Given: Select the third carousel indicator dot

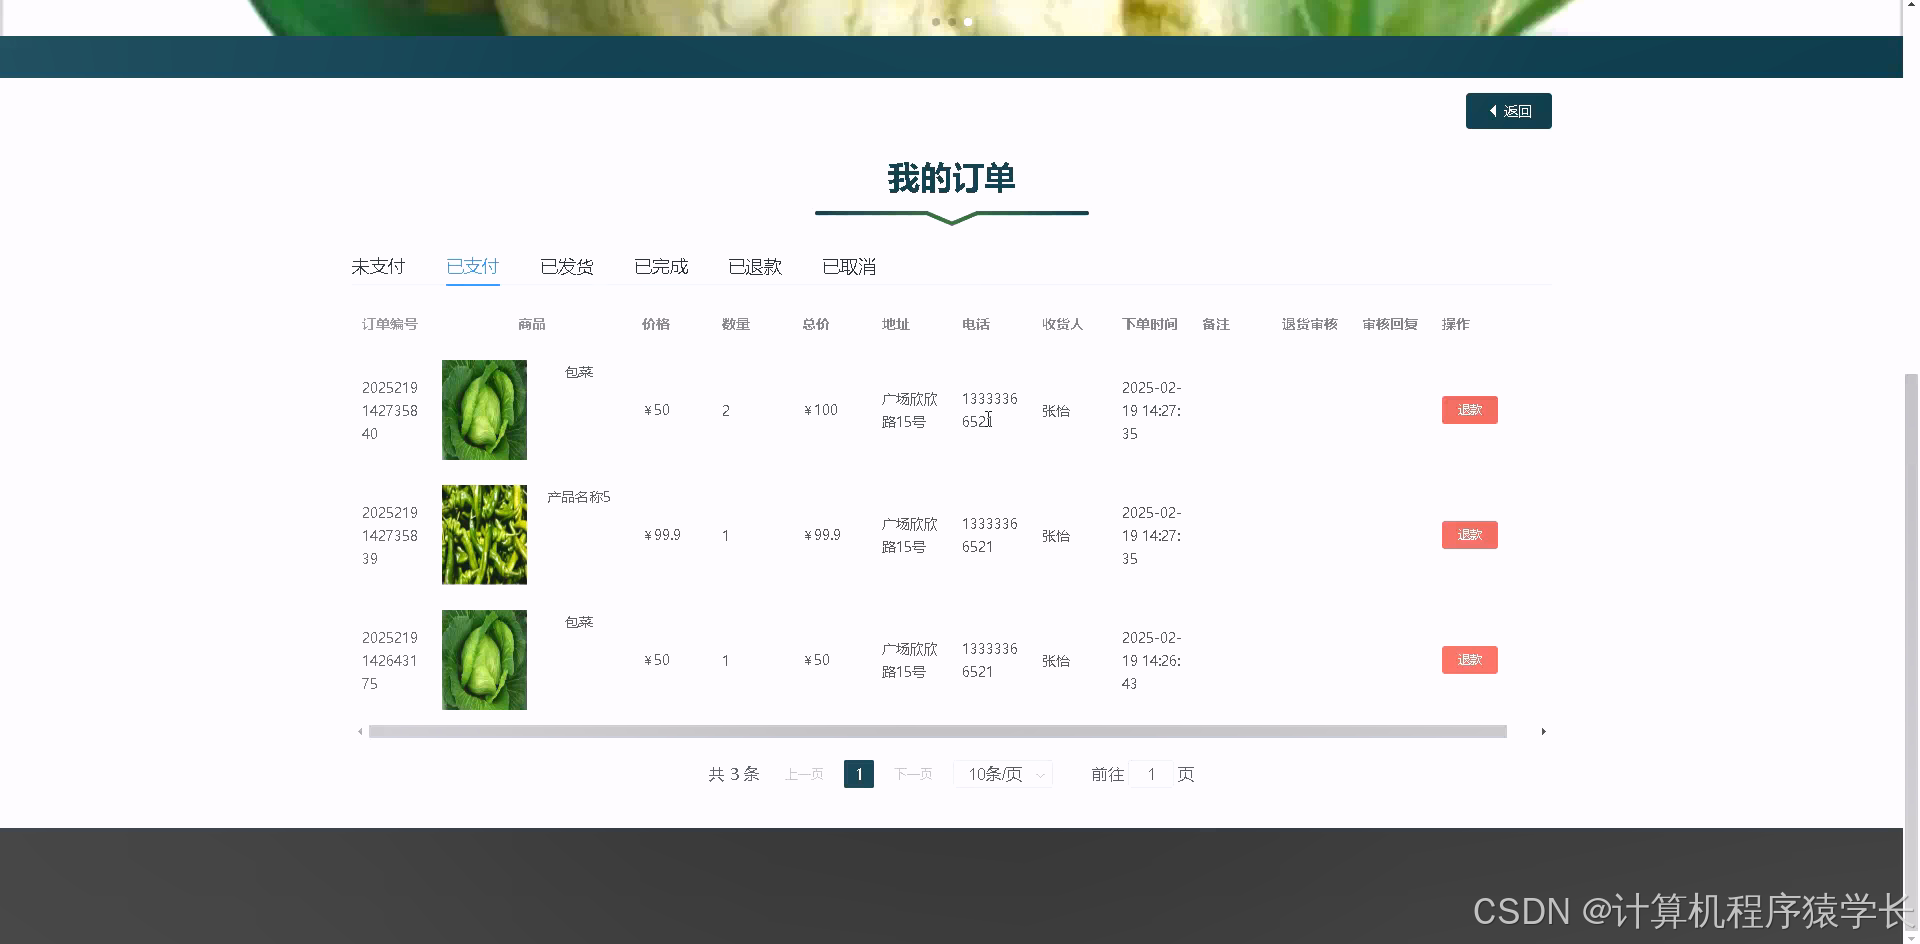Looking at the screenshot, I should coord(967,21).
